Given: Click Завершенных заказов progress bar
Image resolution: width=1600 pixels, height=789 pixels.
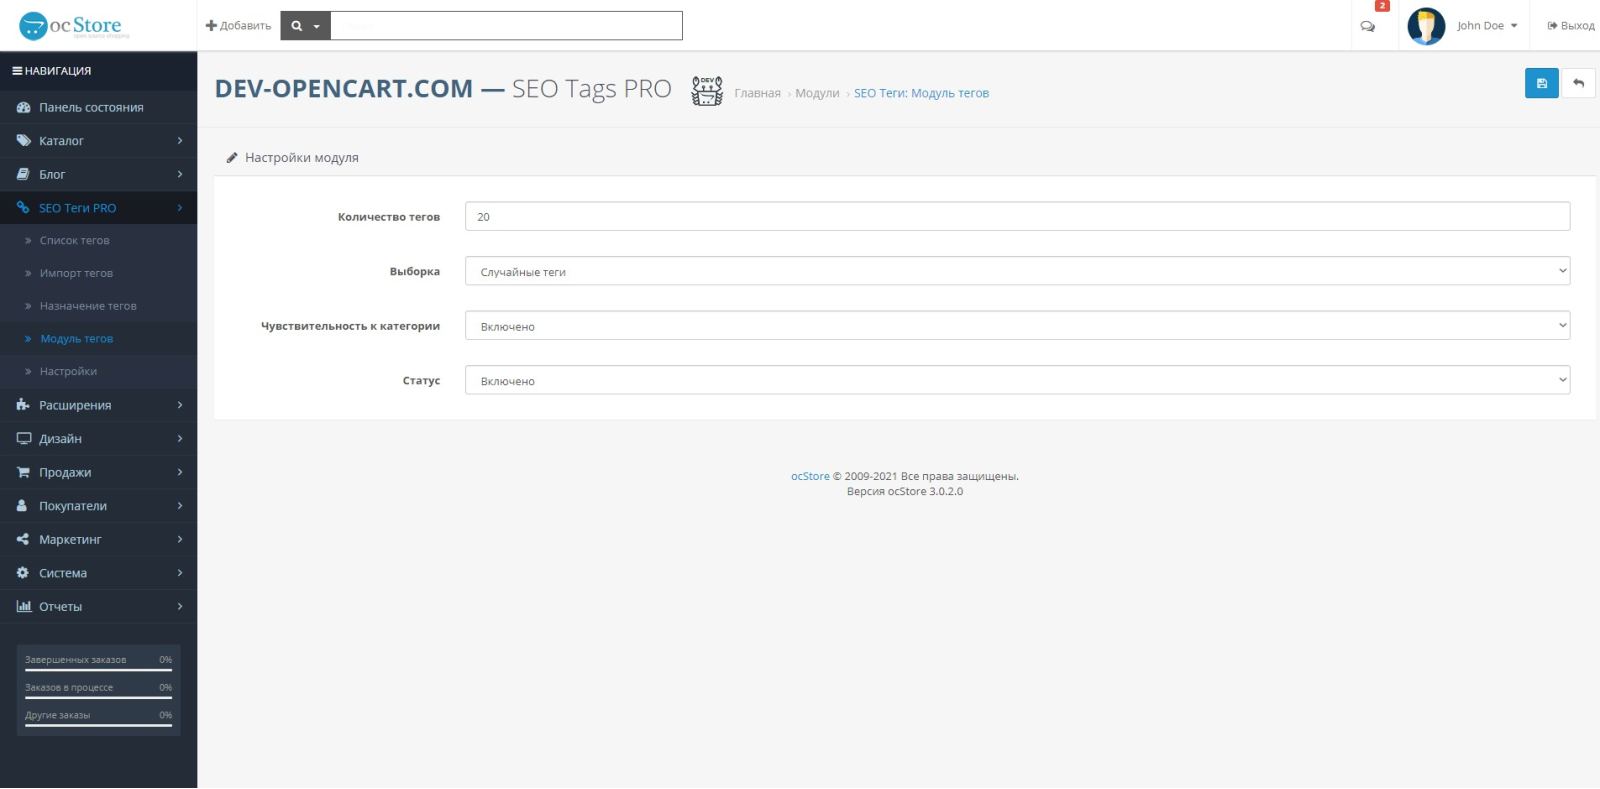Looking at the screenshot, I should [98, 669].
